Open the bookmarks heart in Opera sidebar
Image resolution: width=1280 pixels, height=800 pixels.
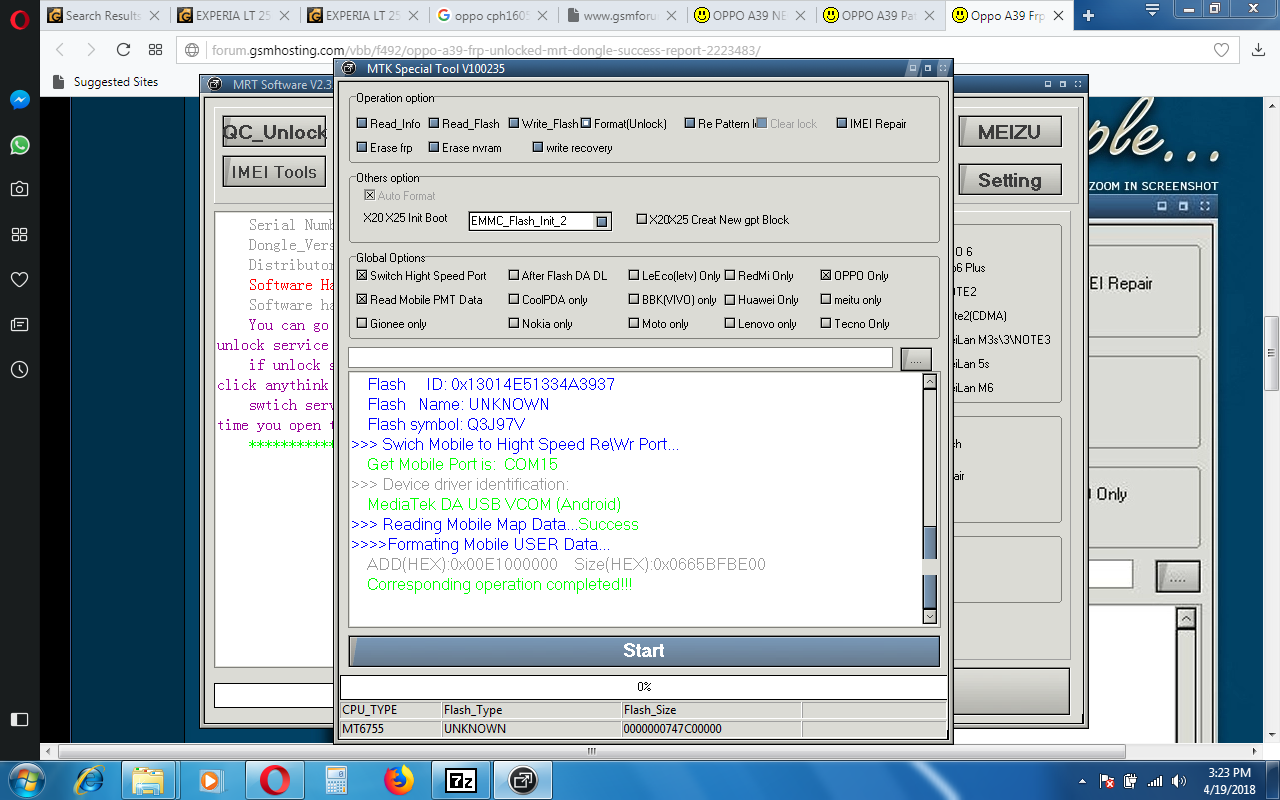pyautogui.click(x=20, y=279)
